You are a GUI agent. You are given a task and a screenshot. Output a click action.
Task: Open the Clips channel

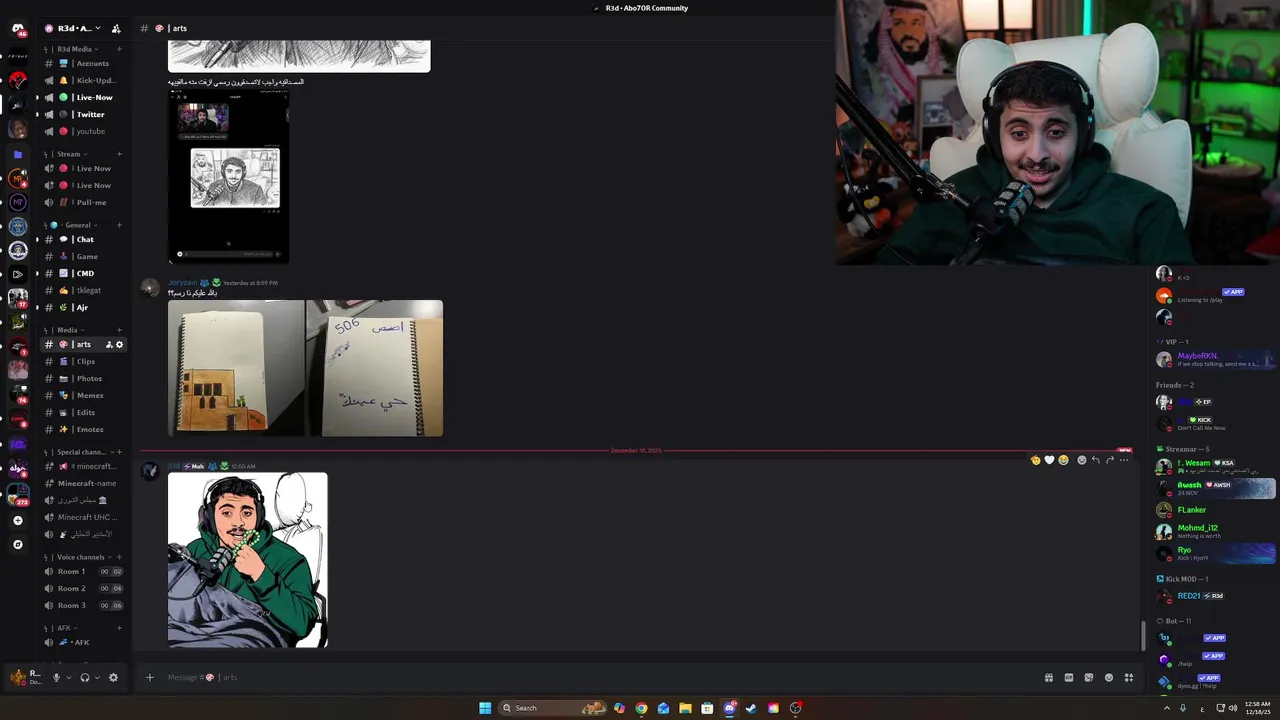(84, 361)
